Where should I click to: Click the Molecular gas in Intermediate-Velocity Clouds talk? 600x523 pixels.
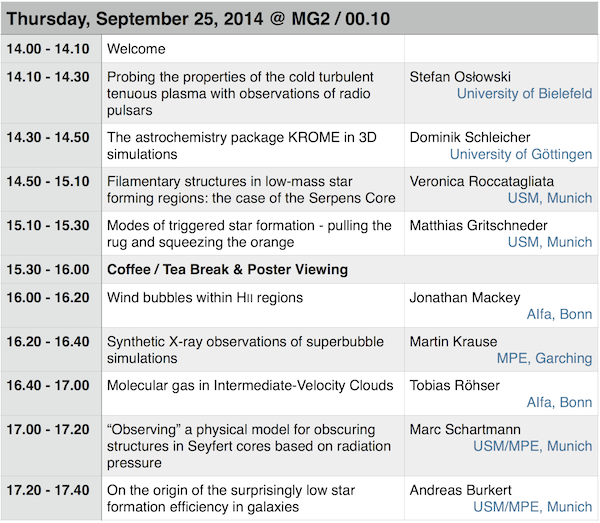coord(250,385)
